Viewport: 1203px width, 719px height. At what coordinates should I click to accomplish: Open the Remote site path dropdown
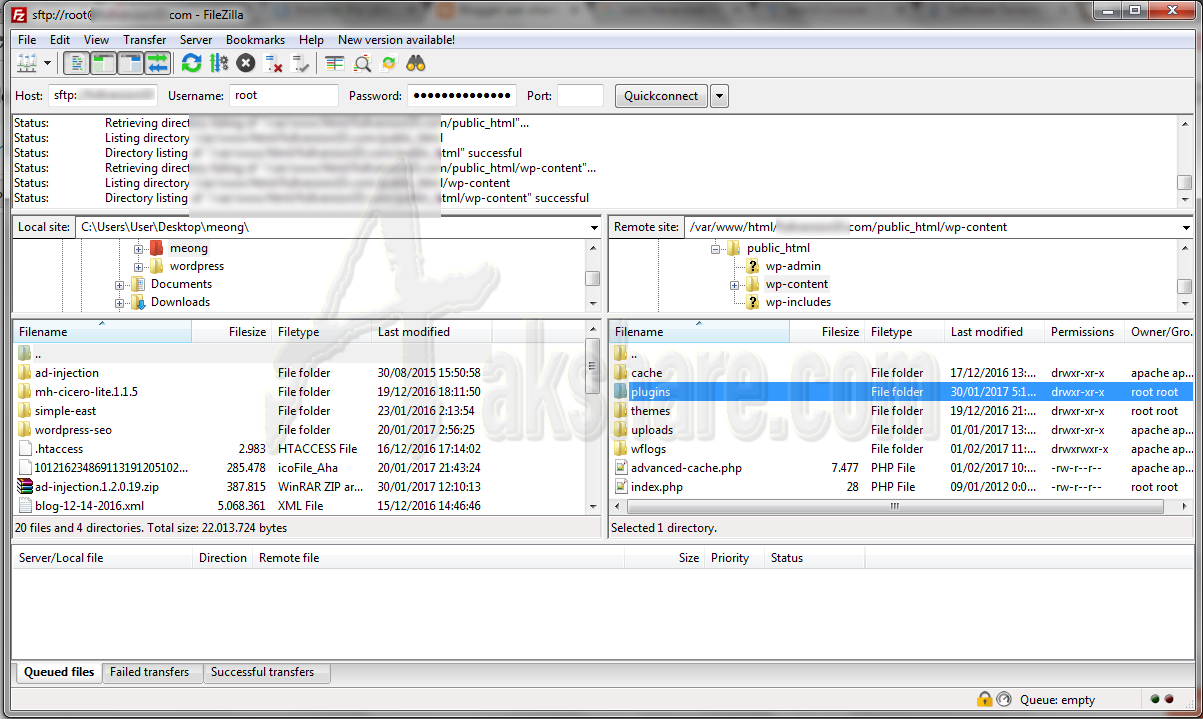click(1185, 227)
